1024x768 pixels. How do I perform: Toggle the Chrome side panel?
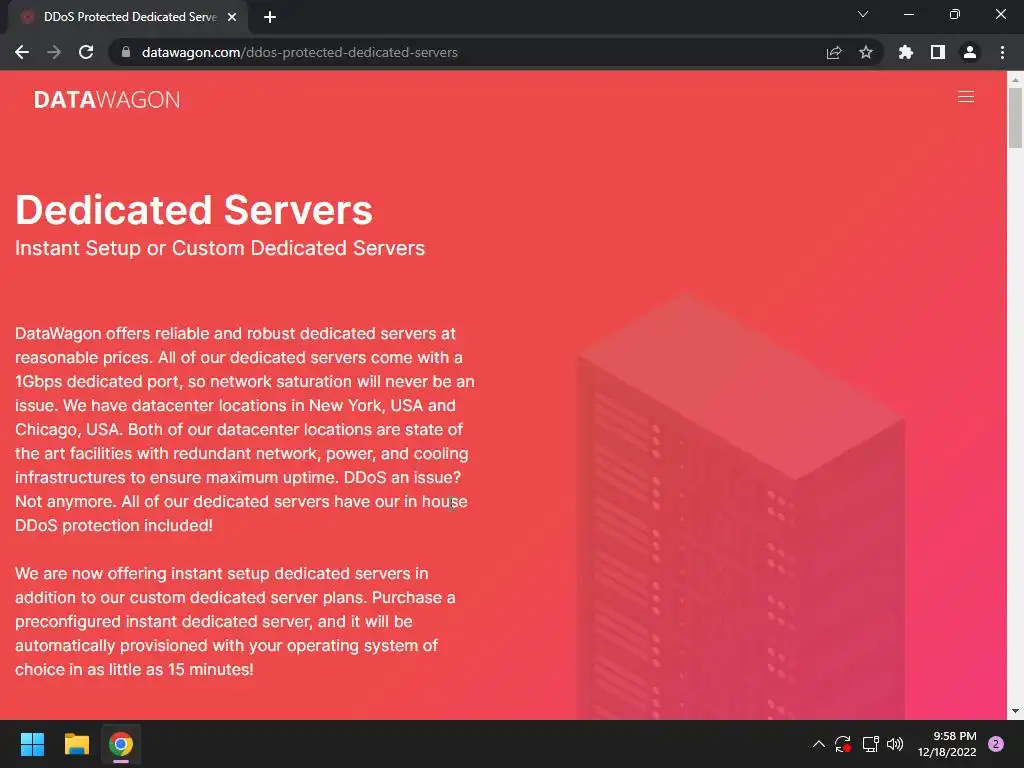tap(938, 52)
